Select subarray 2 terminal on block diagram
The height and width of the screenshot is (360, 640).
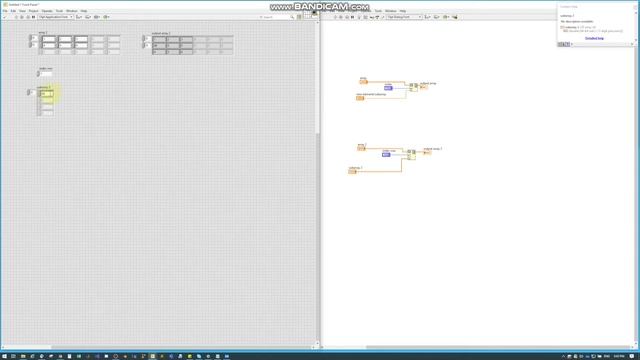[352, 172]
